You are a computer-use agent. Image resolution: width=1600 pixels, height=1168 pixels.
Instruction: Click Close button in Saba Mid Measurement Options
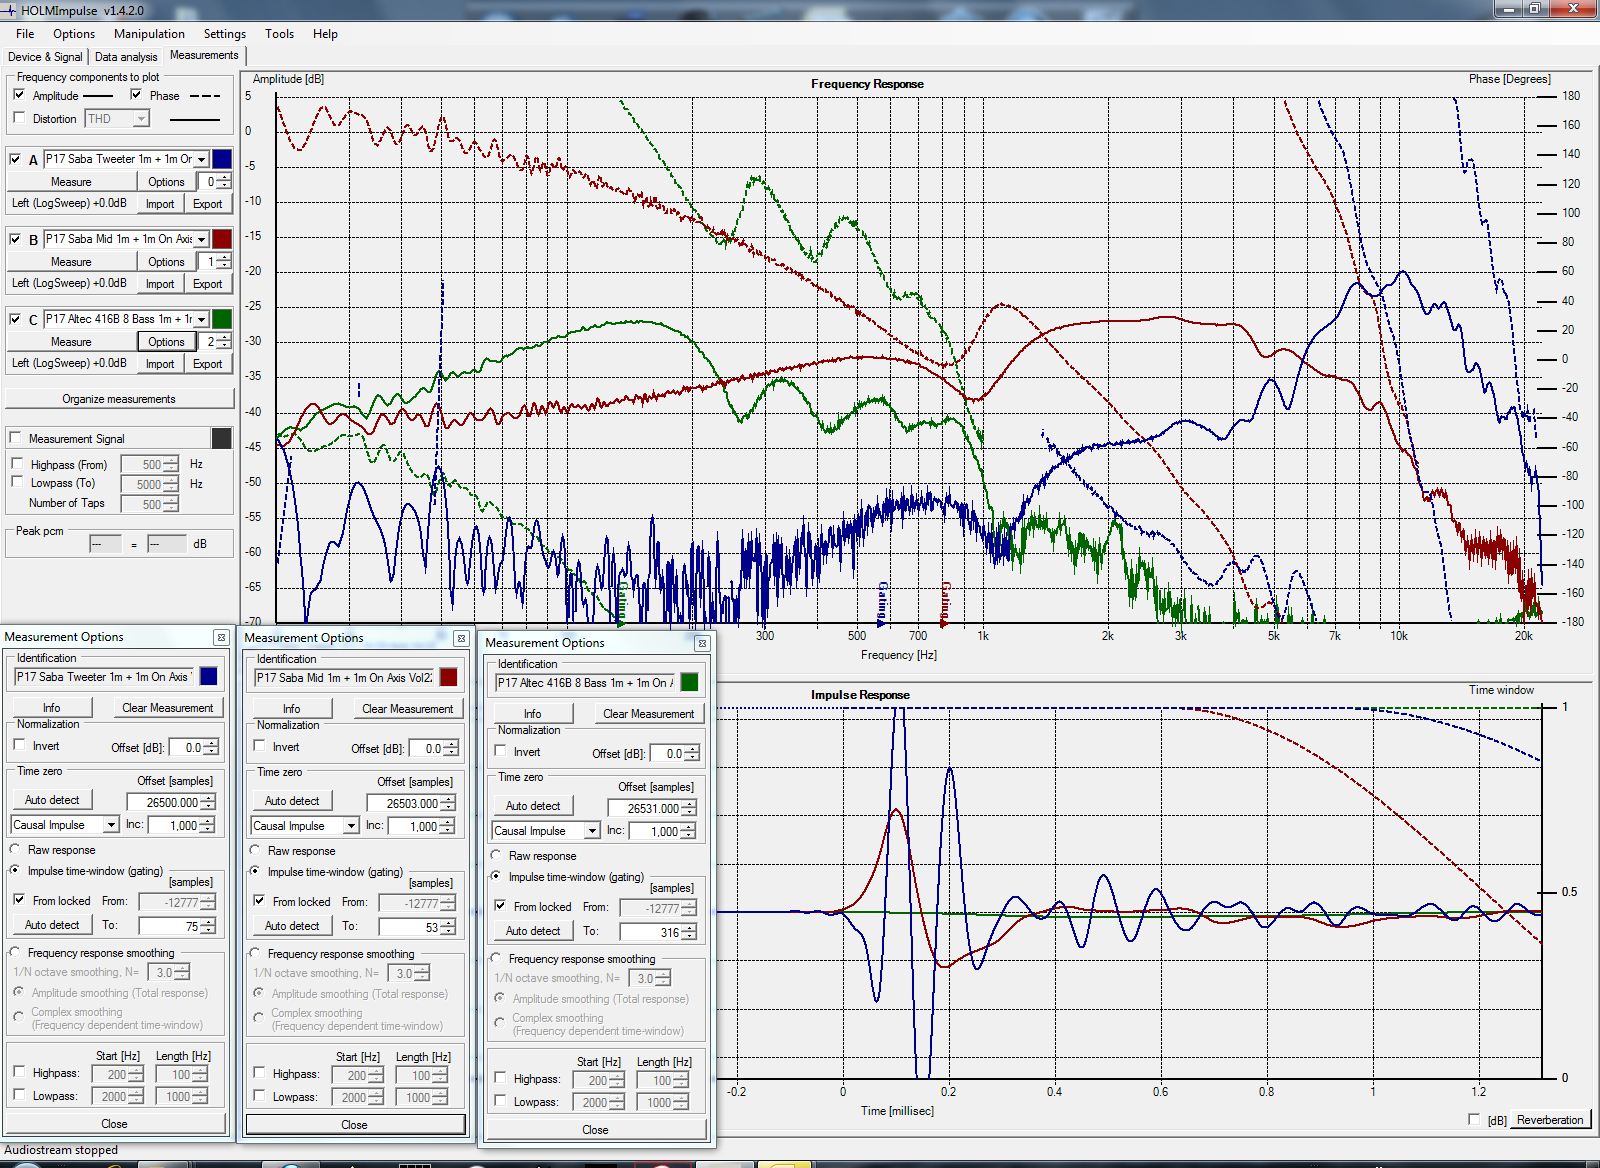tap(354, 1125)
